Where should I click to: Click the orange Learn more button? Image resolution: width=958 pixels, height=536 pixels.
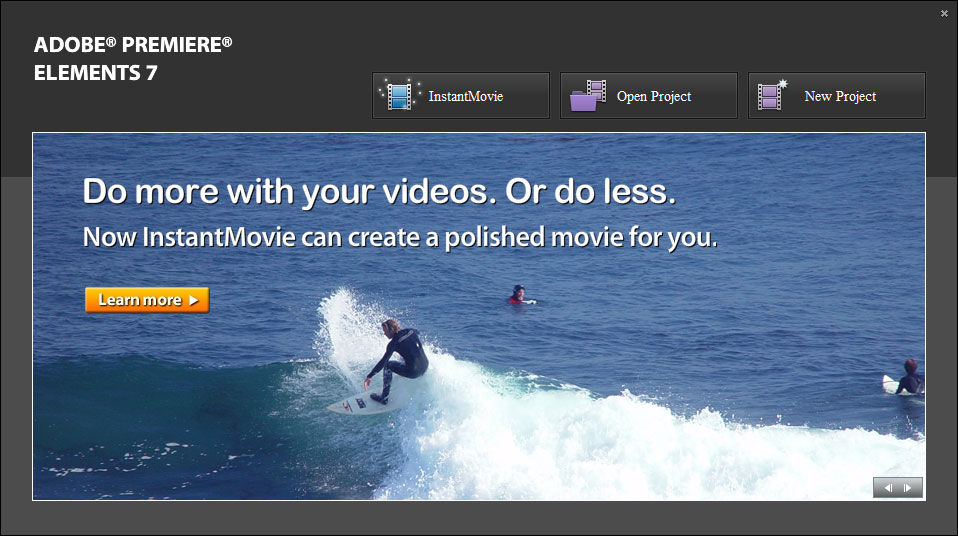pos(147,300)
